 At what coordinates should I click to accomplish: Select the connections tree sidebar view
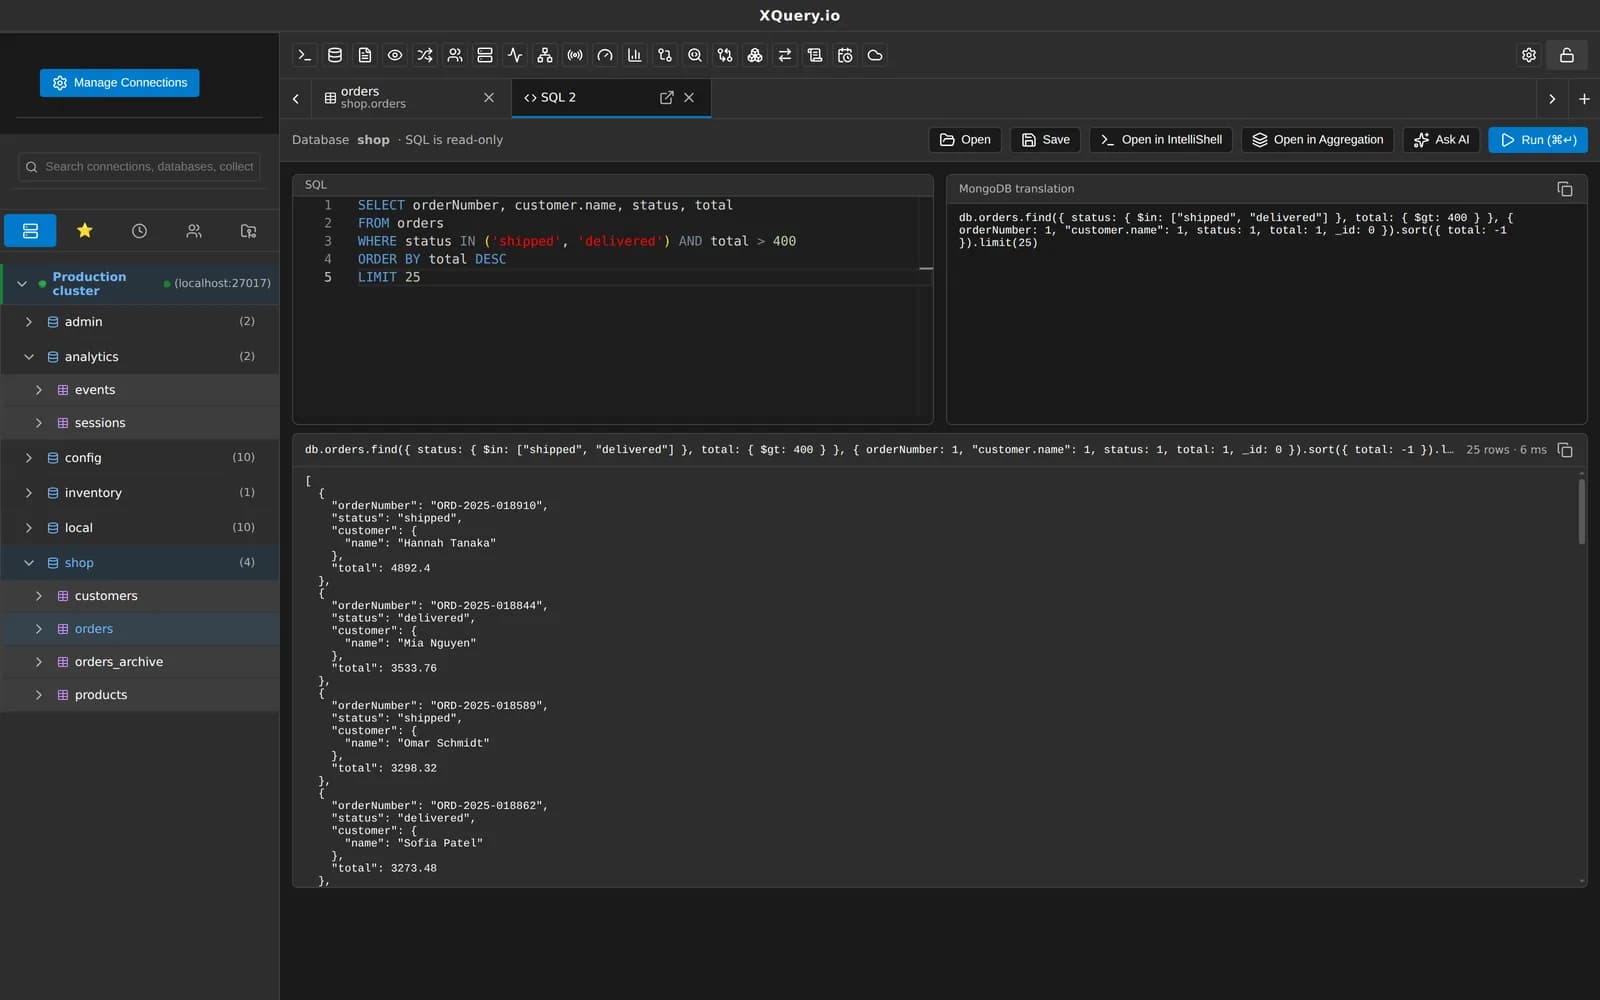tap(30, 231)
